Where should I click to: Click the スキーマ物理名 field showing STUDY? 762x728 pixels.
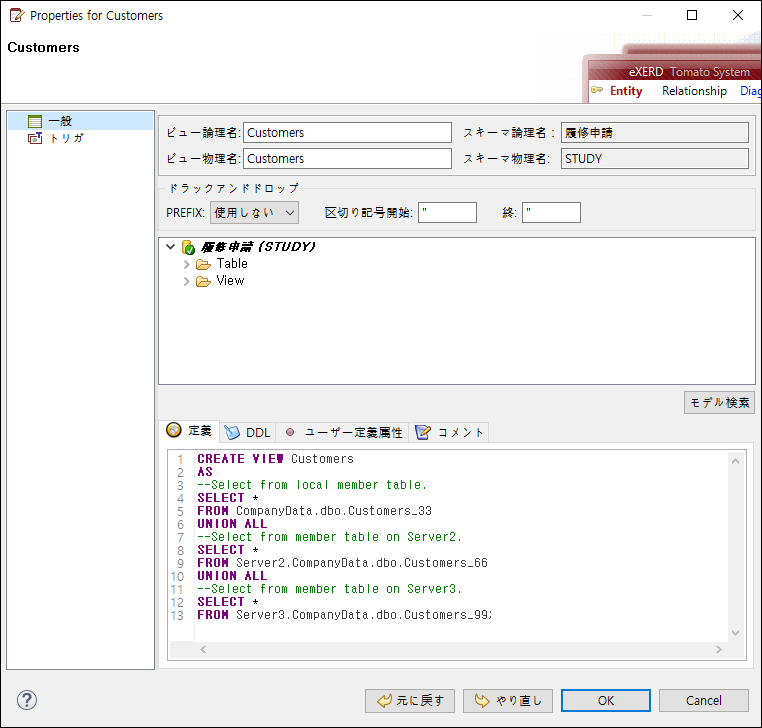(654, 158)
